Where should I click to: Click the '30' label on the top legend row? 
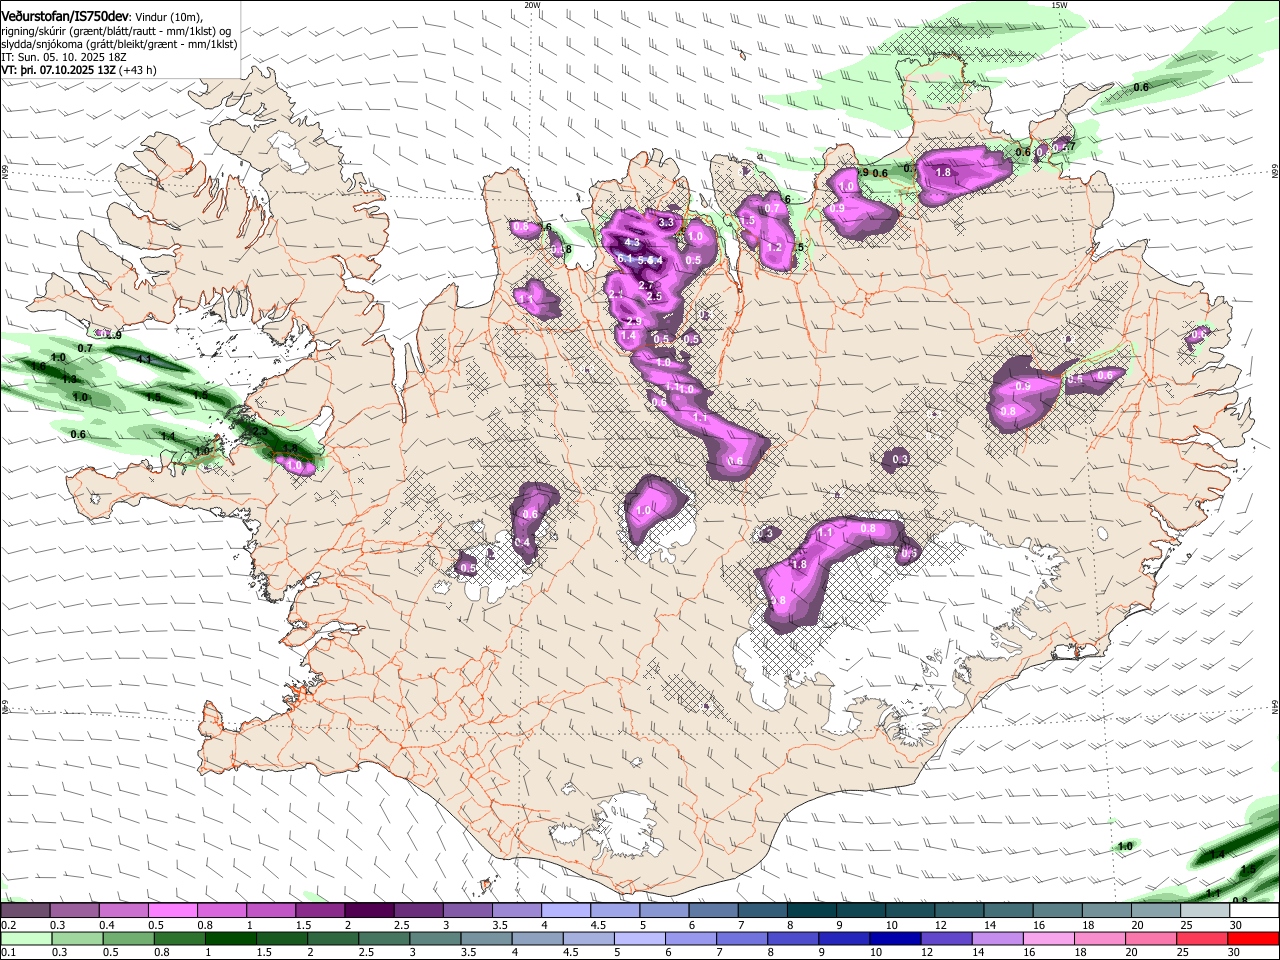(x=1236, y=925)
